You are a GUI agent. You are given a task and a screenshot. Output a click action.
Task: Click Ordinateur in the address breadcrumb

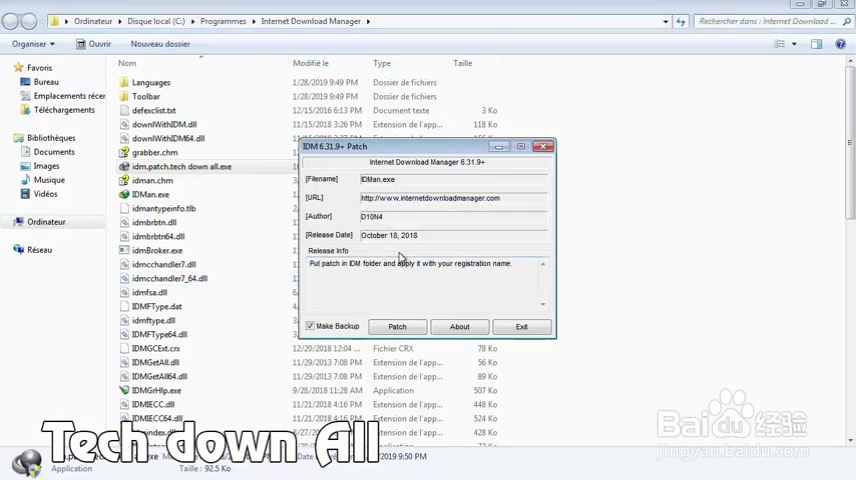[93, 21]
